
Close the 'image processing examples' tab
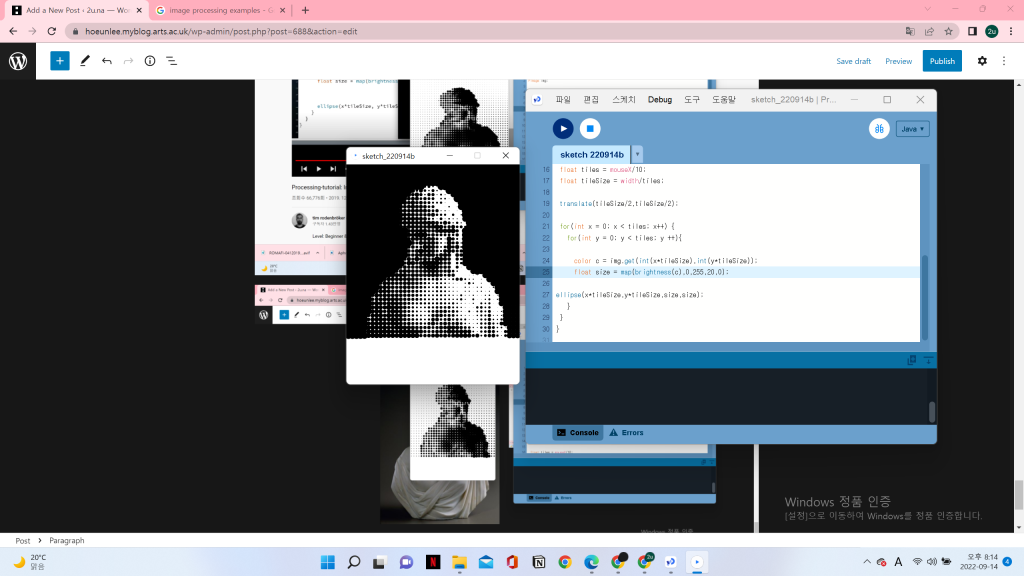coord(283,10)
